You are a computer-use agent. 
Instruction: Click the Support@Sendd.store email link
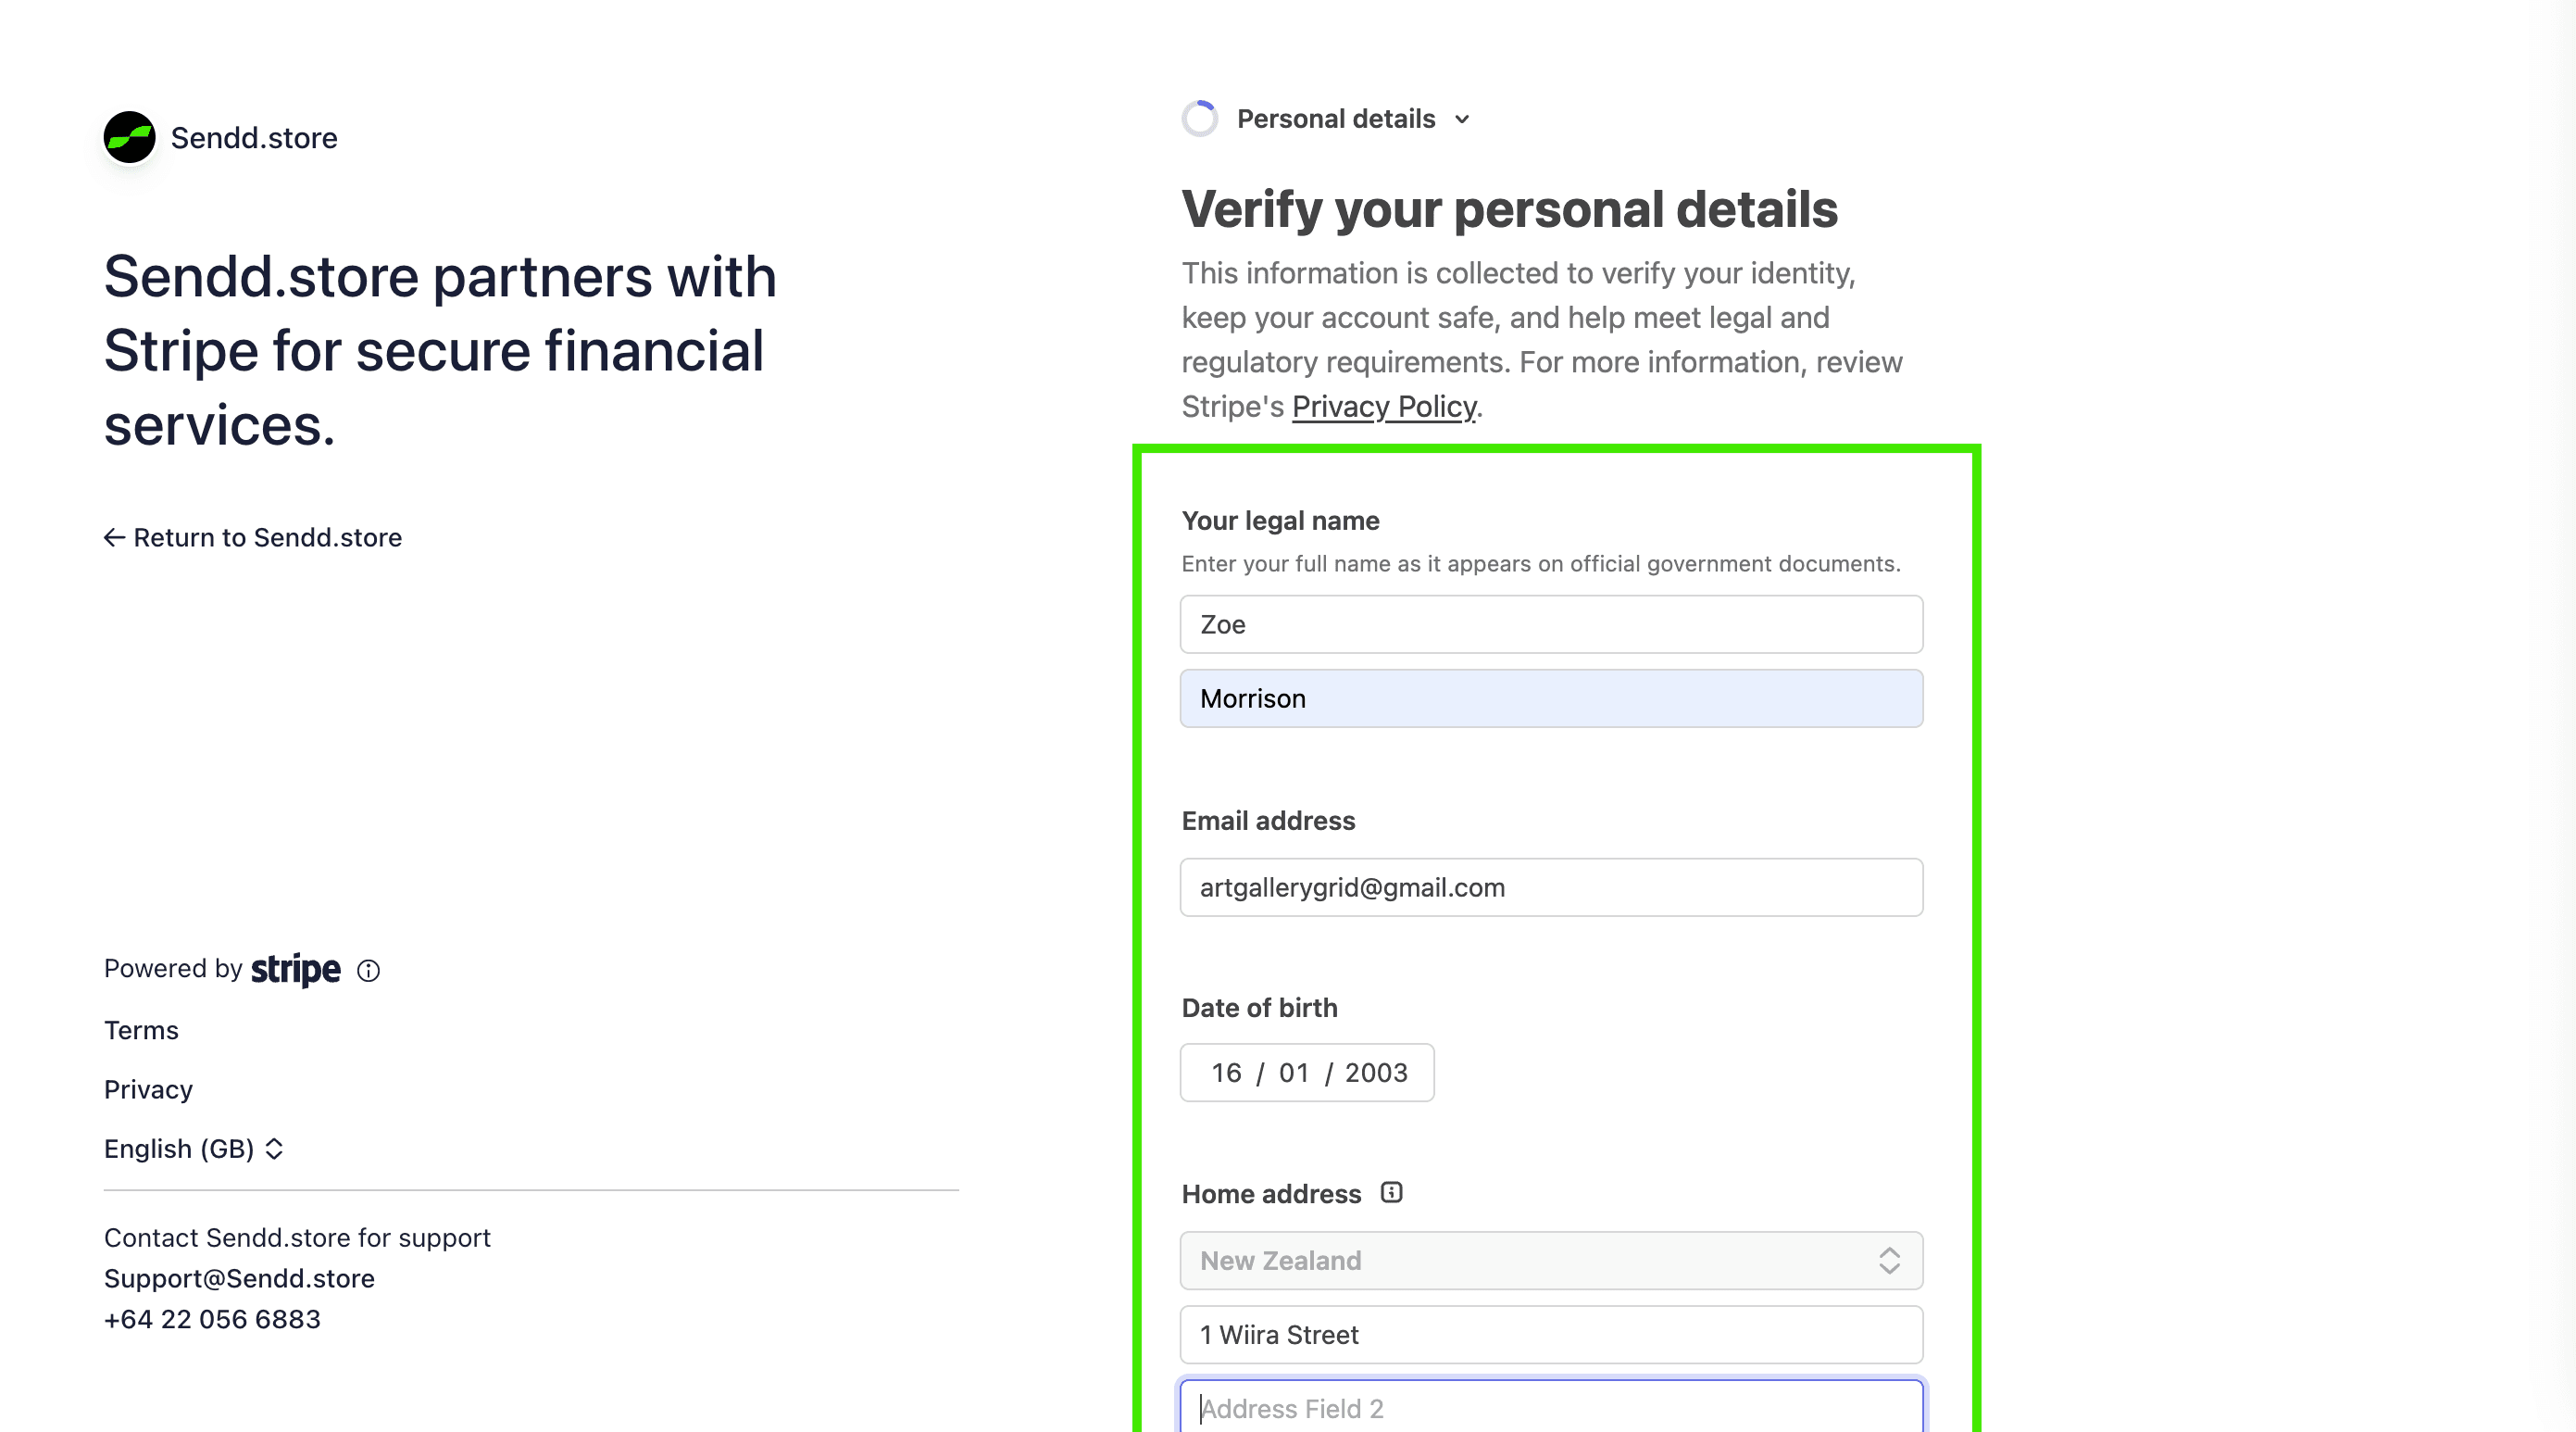point(239,1278)
